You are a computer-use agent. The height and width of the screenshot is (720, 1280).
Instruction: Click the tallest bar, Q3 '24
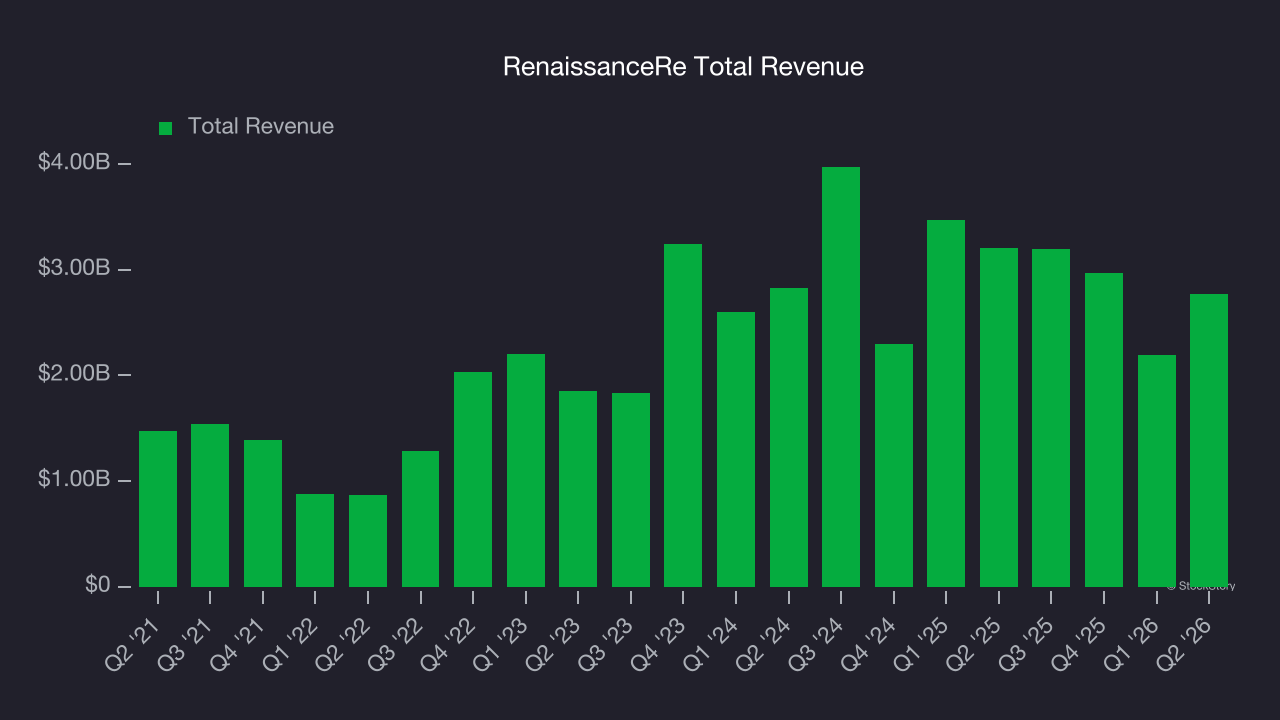click(841, 377)
